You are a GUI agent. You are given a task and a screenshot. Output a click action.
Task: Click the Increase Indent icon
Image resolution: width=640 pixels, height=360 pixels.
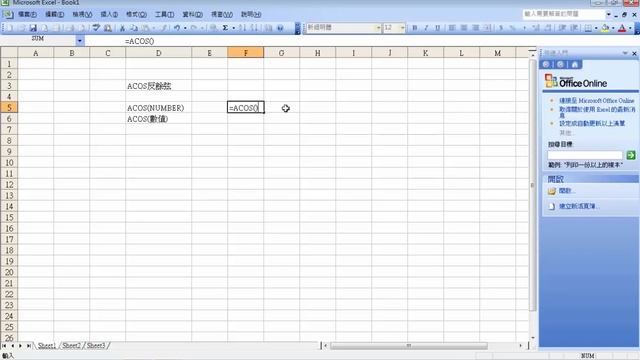[x=574, y=28]
